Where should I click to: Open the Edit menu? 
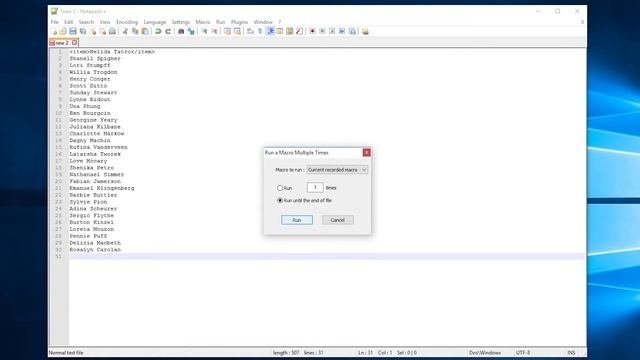[69, 22]
